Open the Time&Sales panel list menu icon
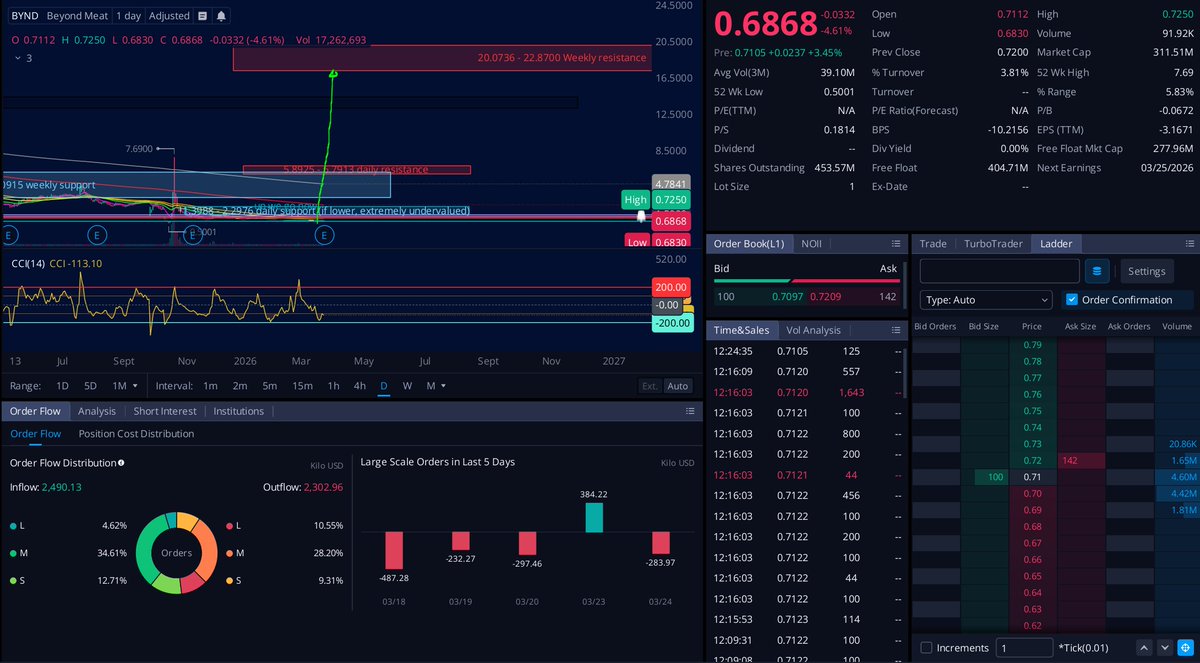Viewport: 1200px width, 663px height. [x=896, y=330]
